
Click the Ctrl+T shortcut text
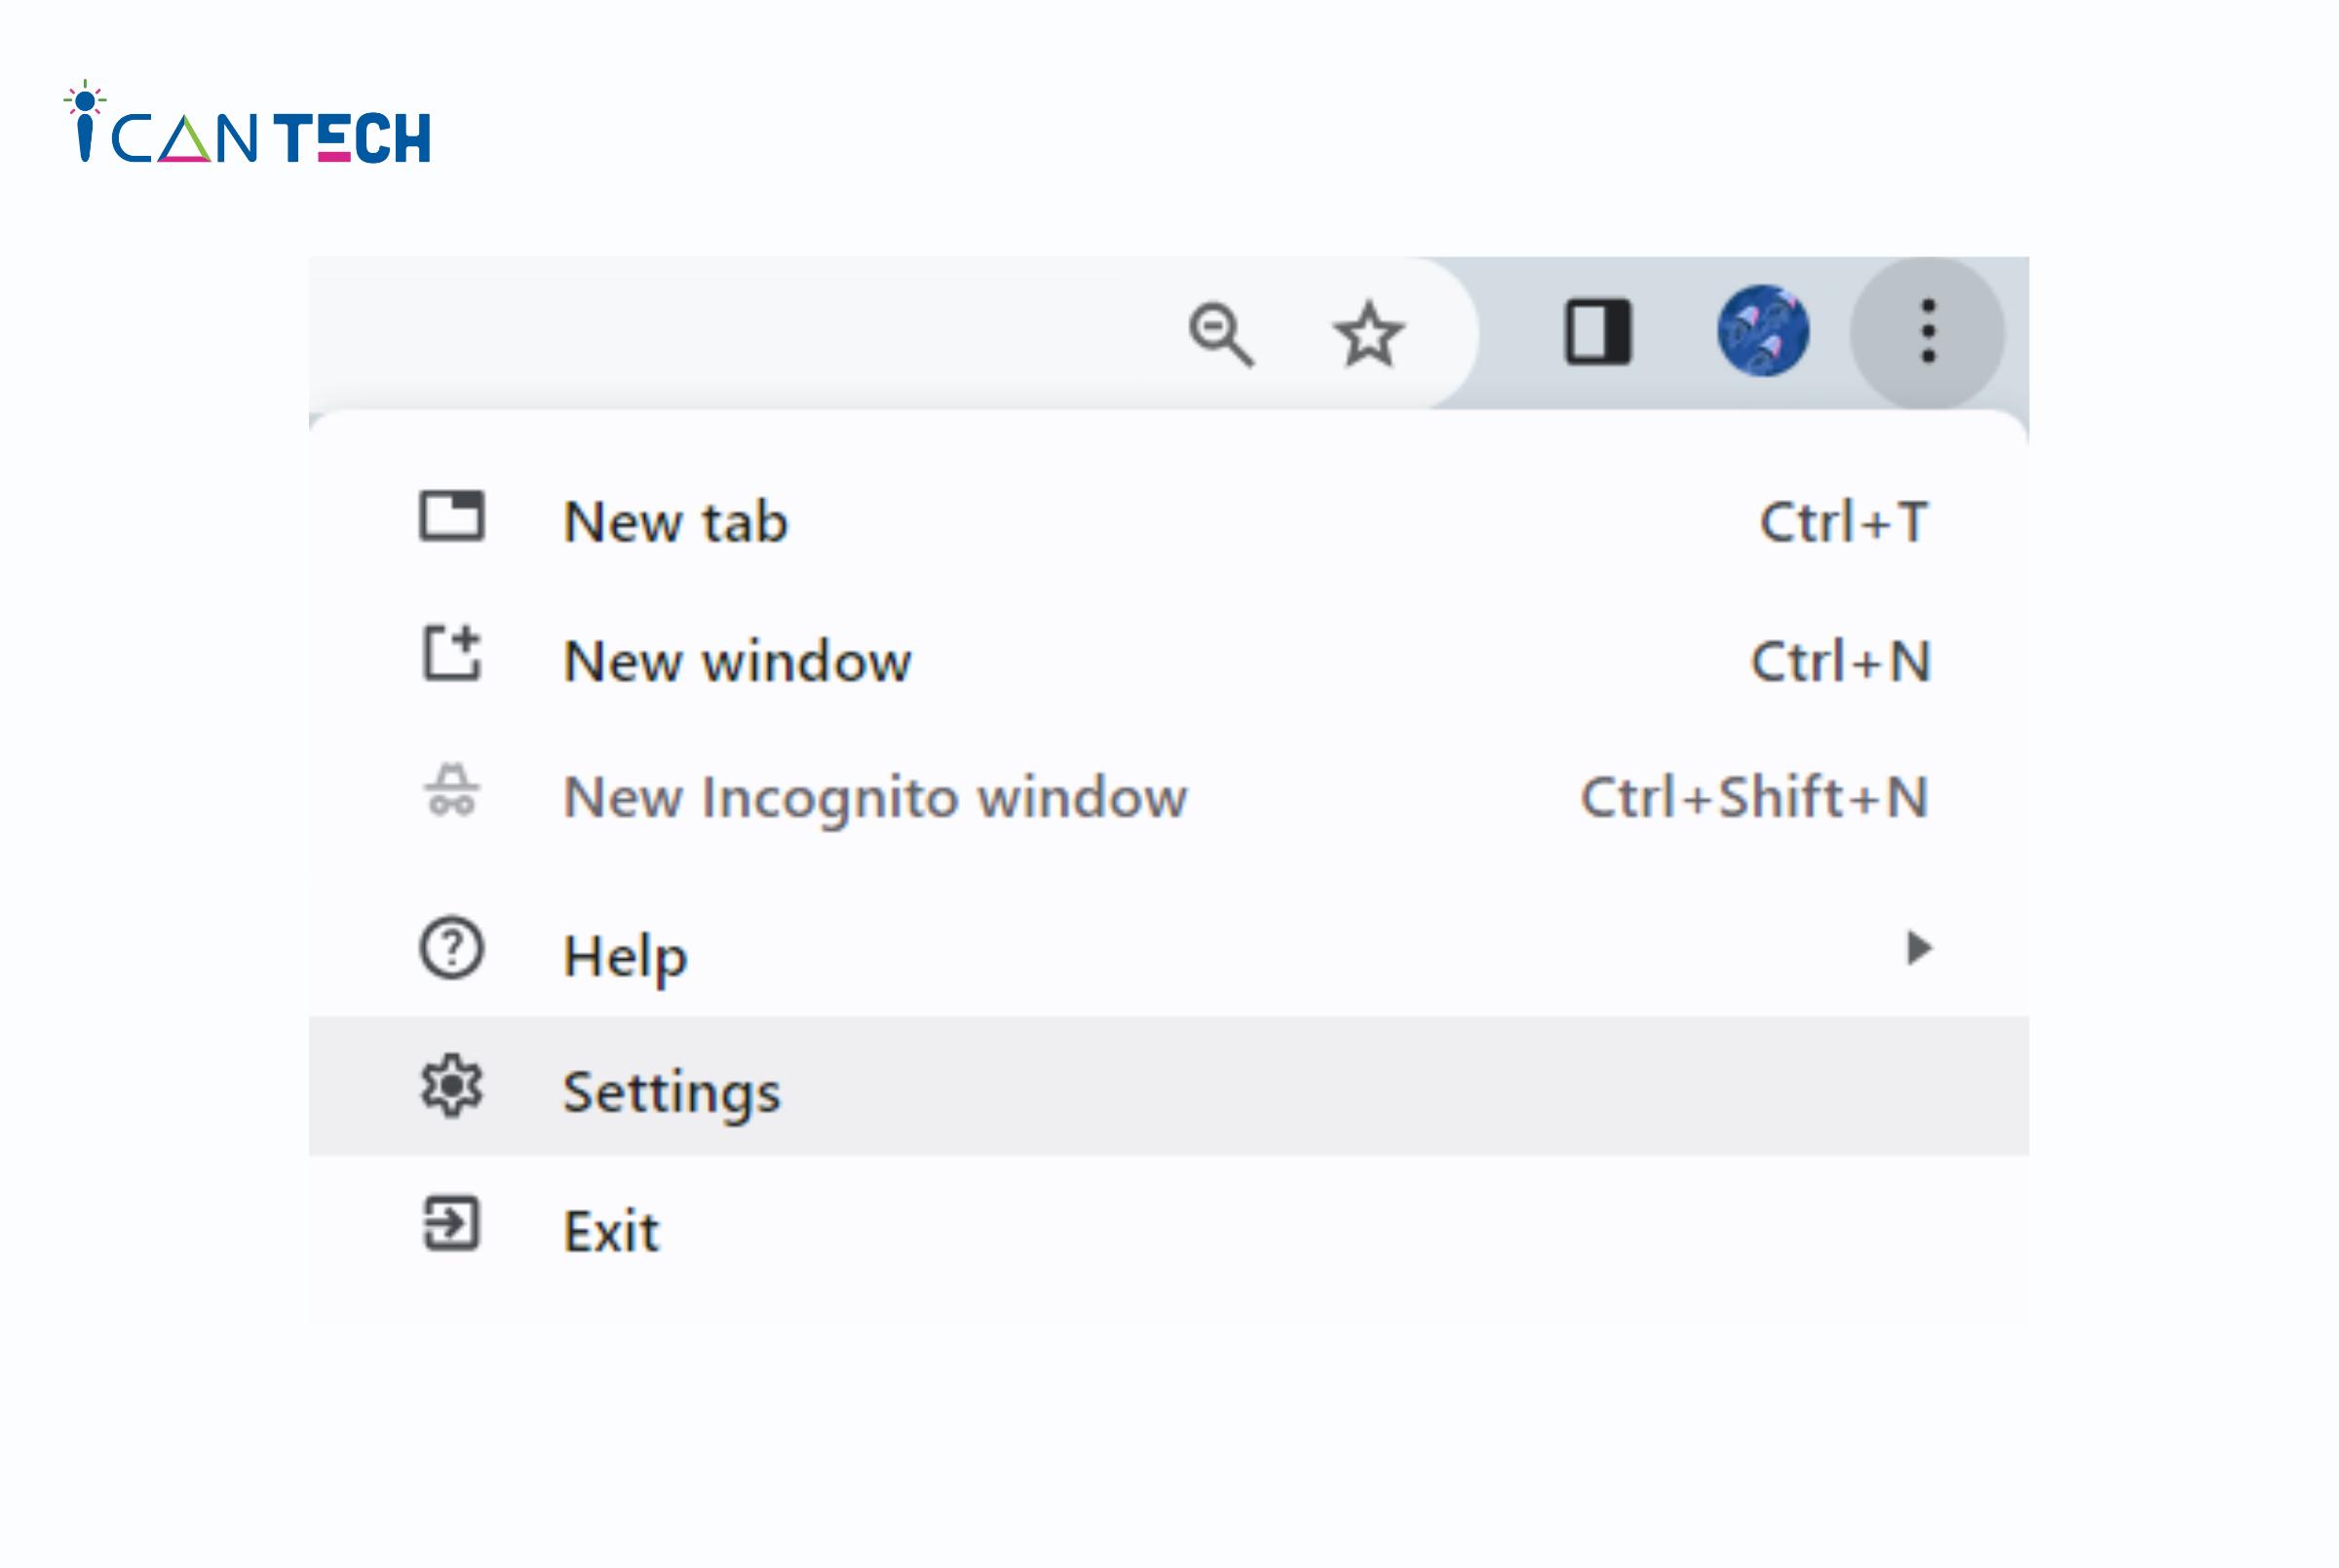pos(1843,522)
